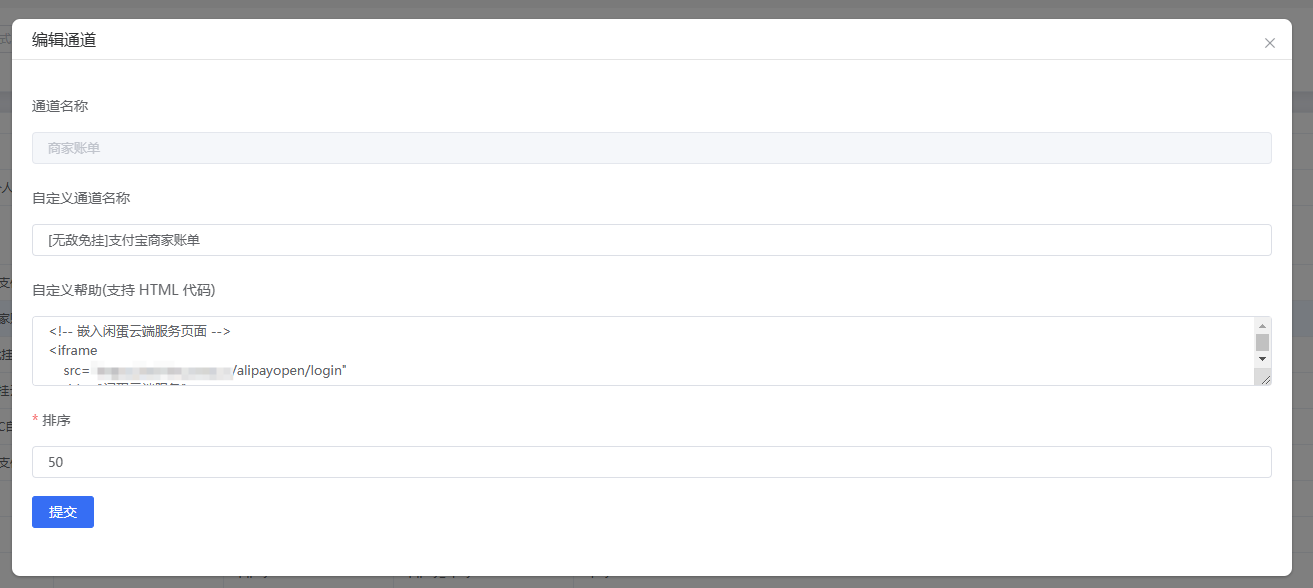
Task: Click the 自定义通道名称 label
Action: tap(81, 198)
